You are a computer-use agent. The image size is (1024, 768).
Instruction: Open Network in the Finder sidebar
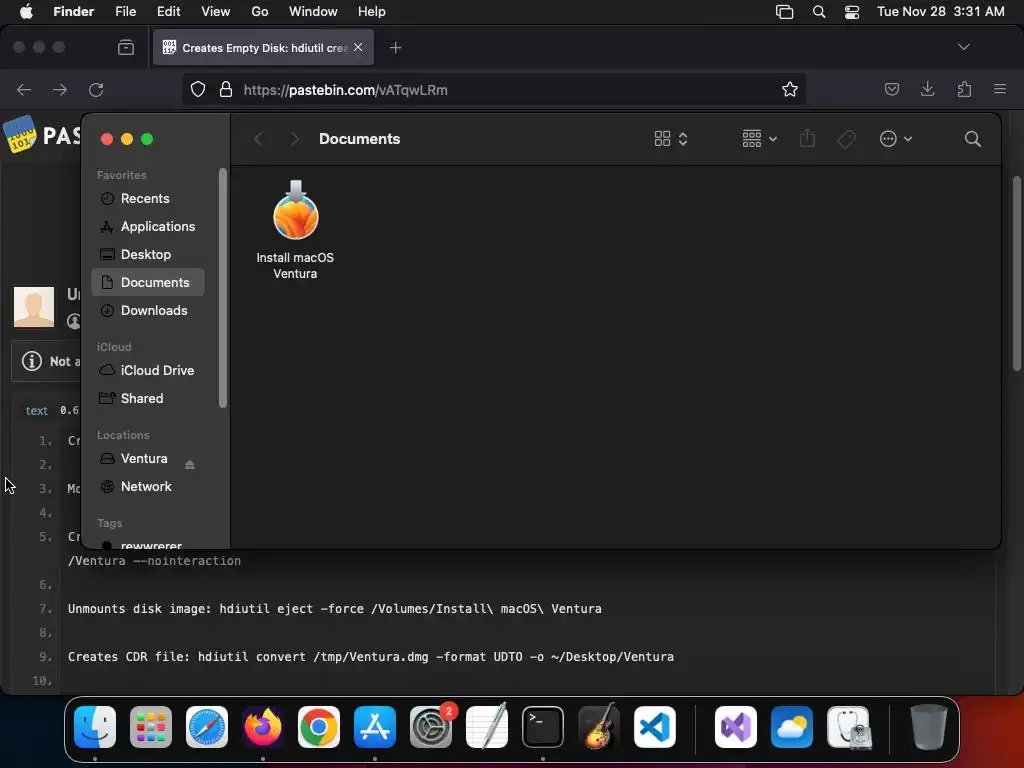(146, 487)
